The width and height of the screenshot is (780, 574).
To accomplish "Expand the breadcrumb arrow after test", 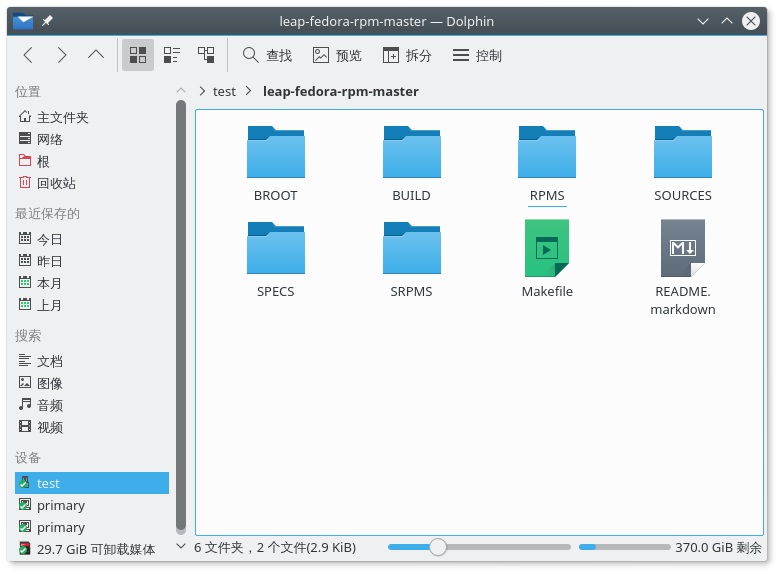I will coord(249,92).
